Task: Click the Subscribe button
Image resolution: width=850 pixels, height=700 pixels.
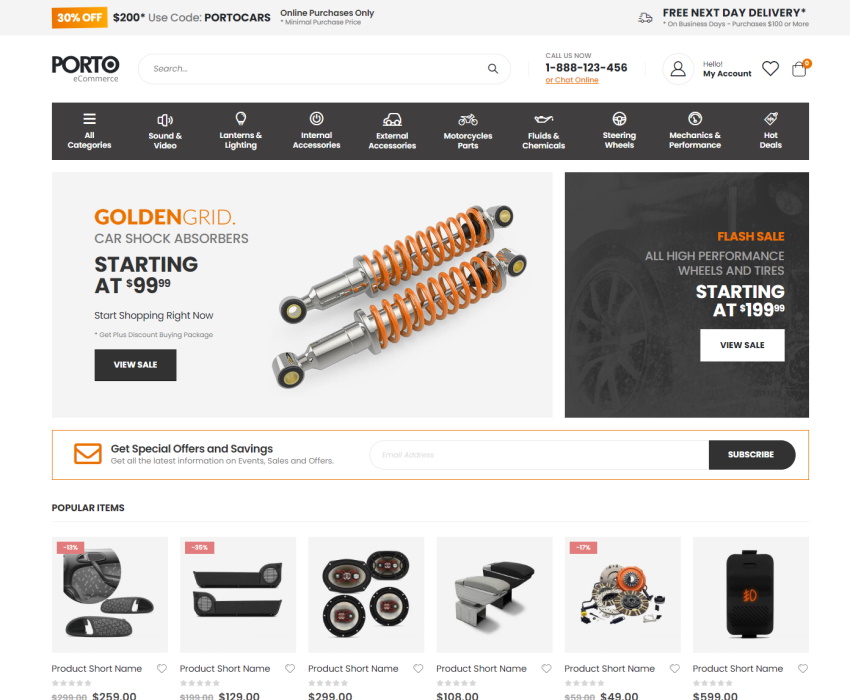Action: click(x=751, y=454)
